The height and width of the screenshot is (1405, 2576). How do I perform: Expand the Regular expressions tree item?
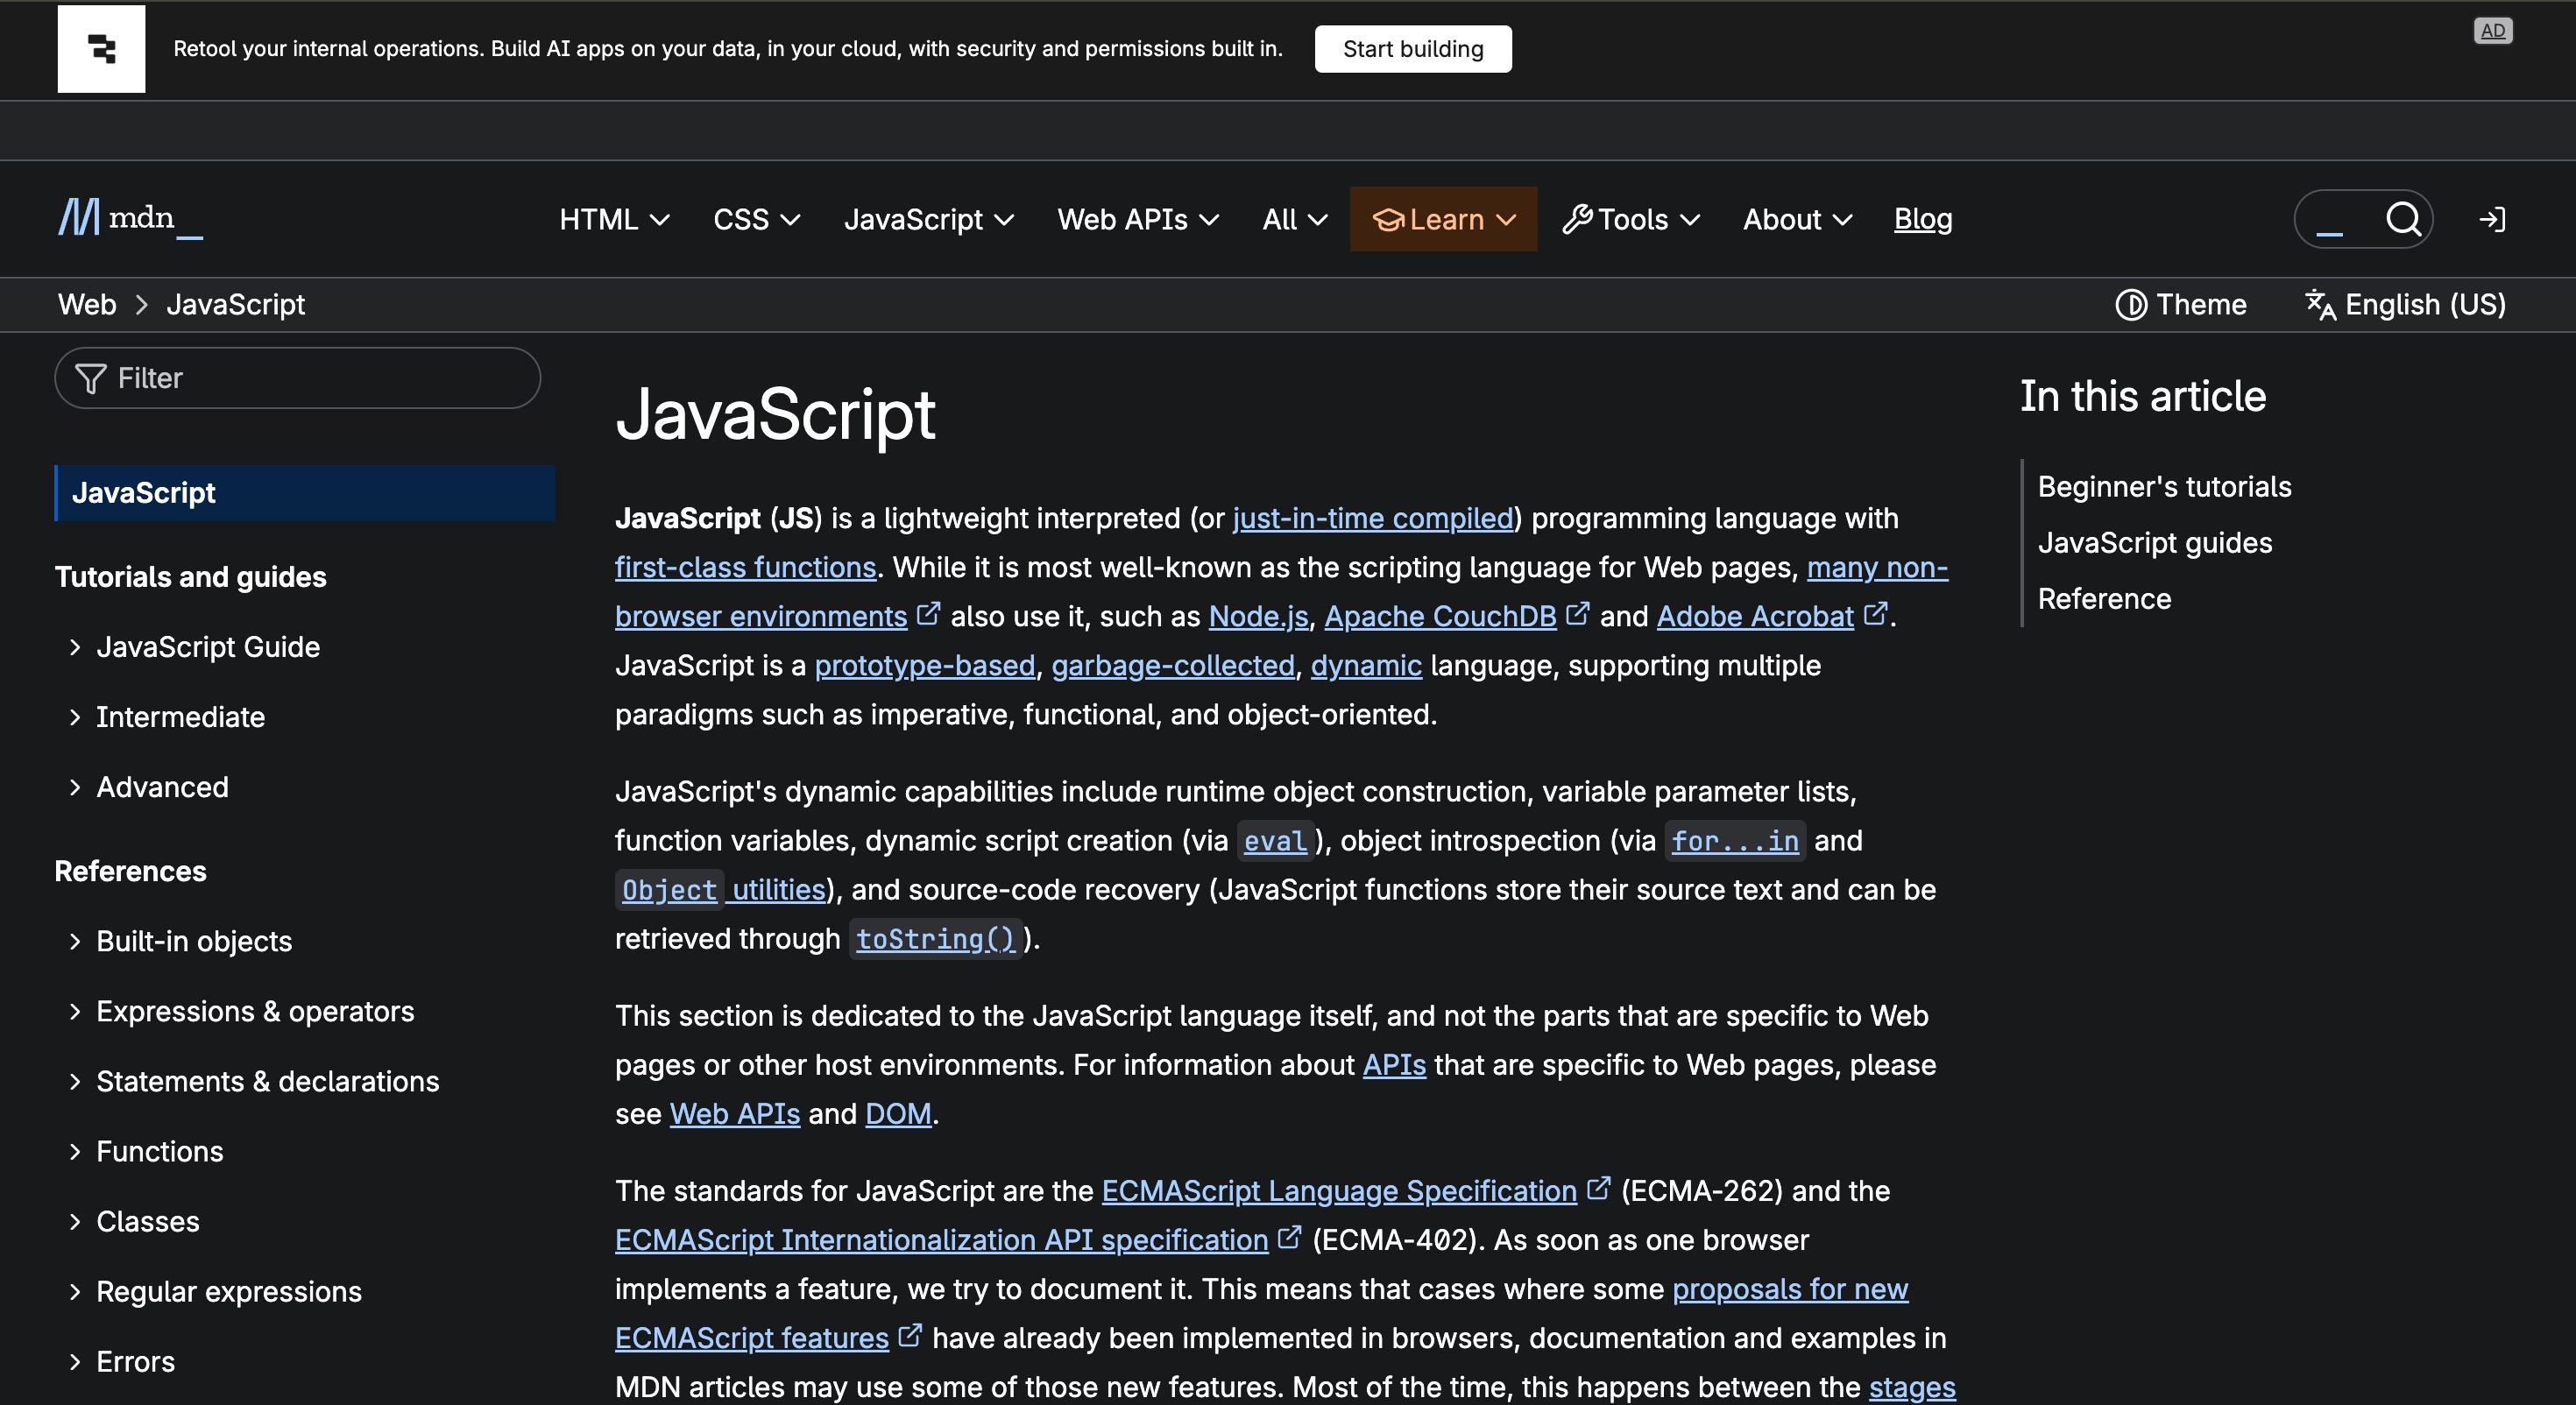pos(75,1291)
